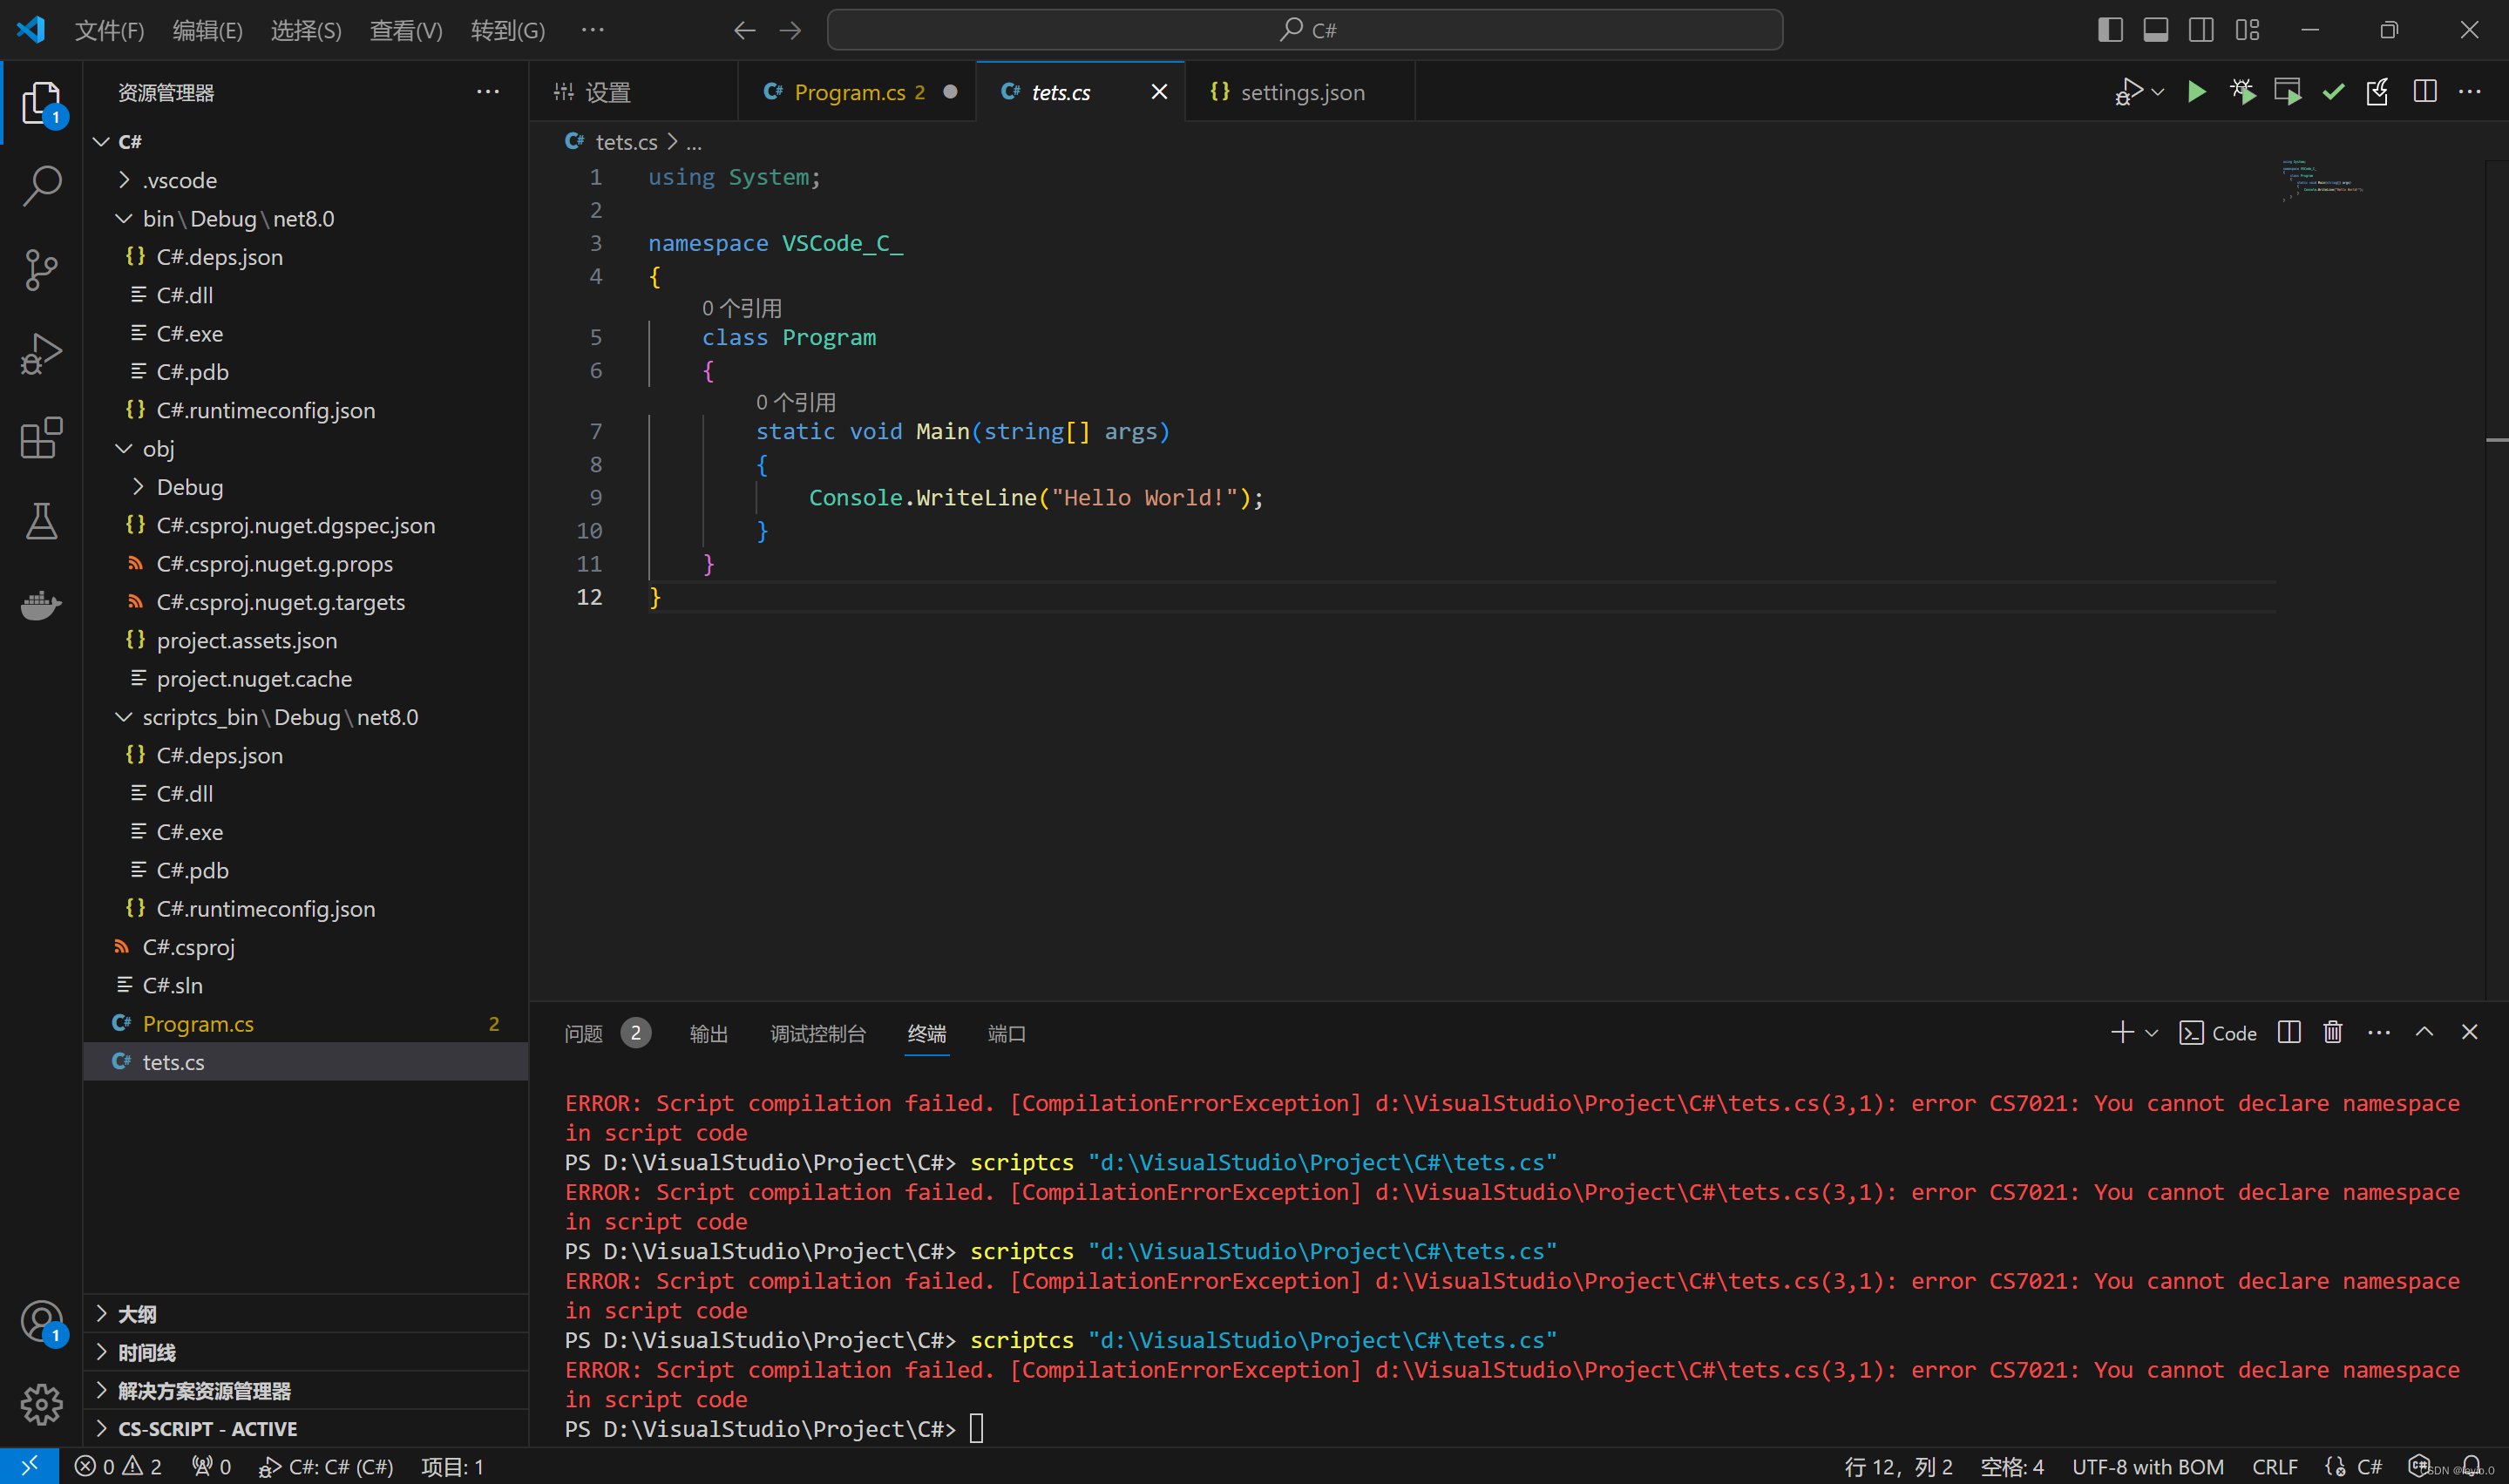Screen dimensions: 2509x1484
Task: Create a new terminal with the plus icon
Action: [2121, 1032]
